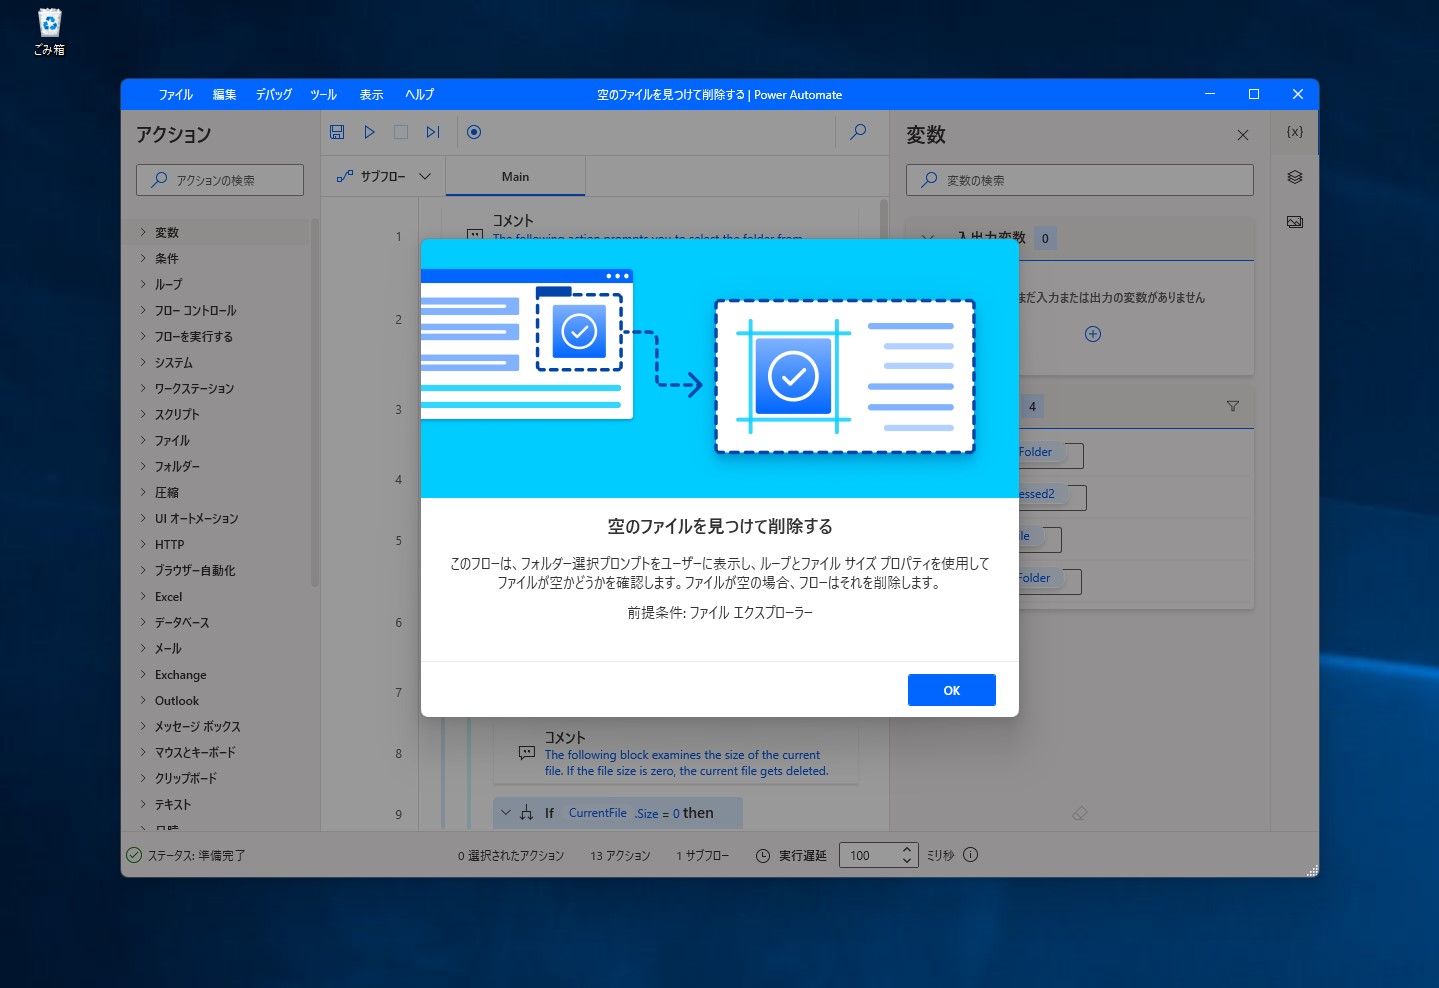Viewport: 1439px width, 988px height.
Task: Open the UI elements panel
Action: coord(1294,177)
